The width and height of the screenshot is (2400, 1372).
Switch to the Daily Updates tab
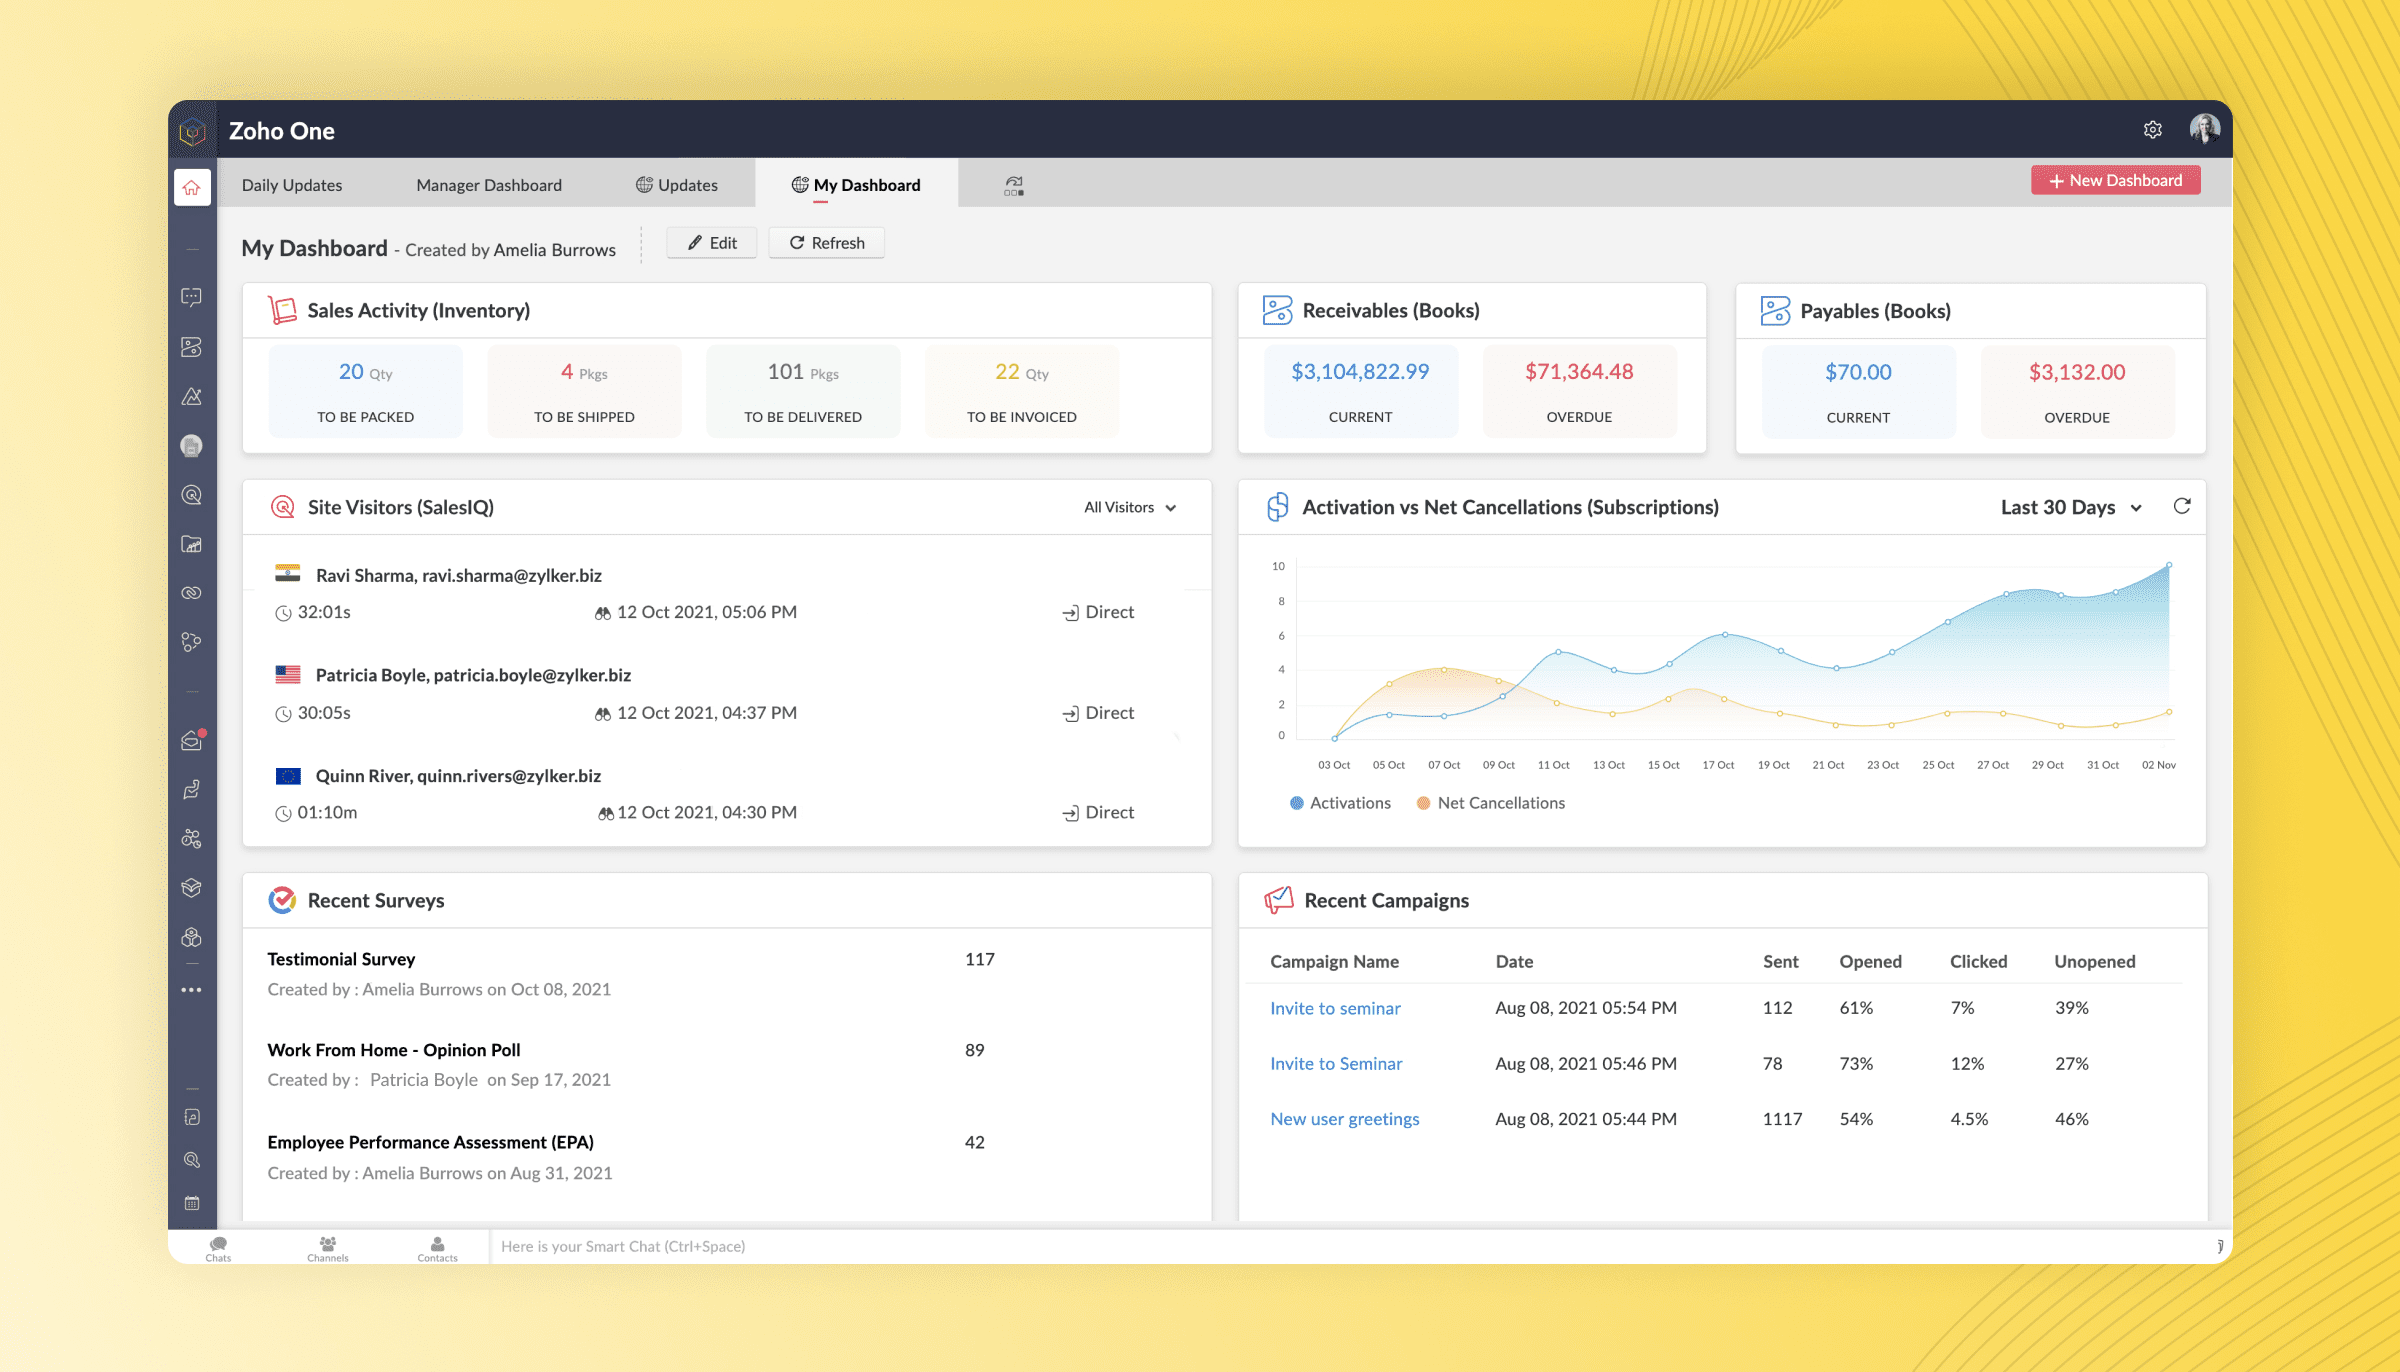tap(292, 185)
